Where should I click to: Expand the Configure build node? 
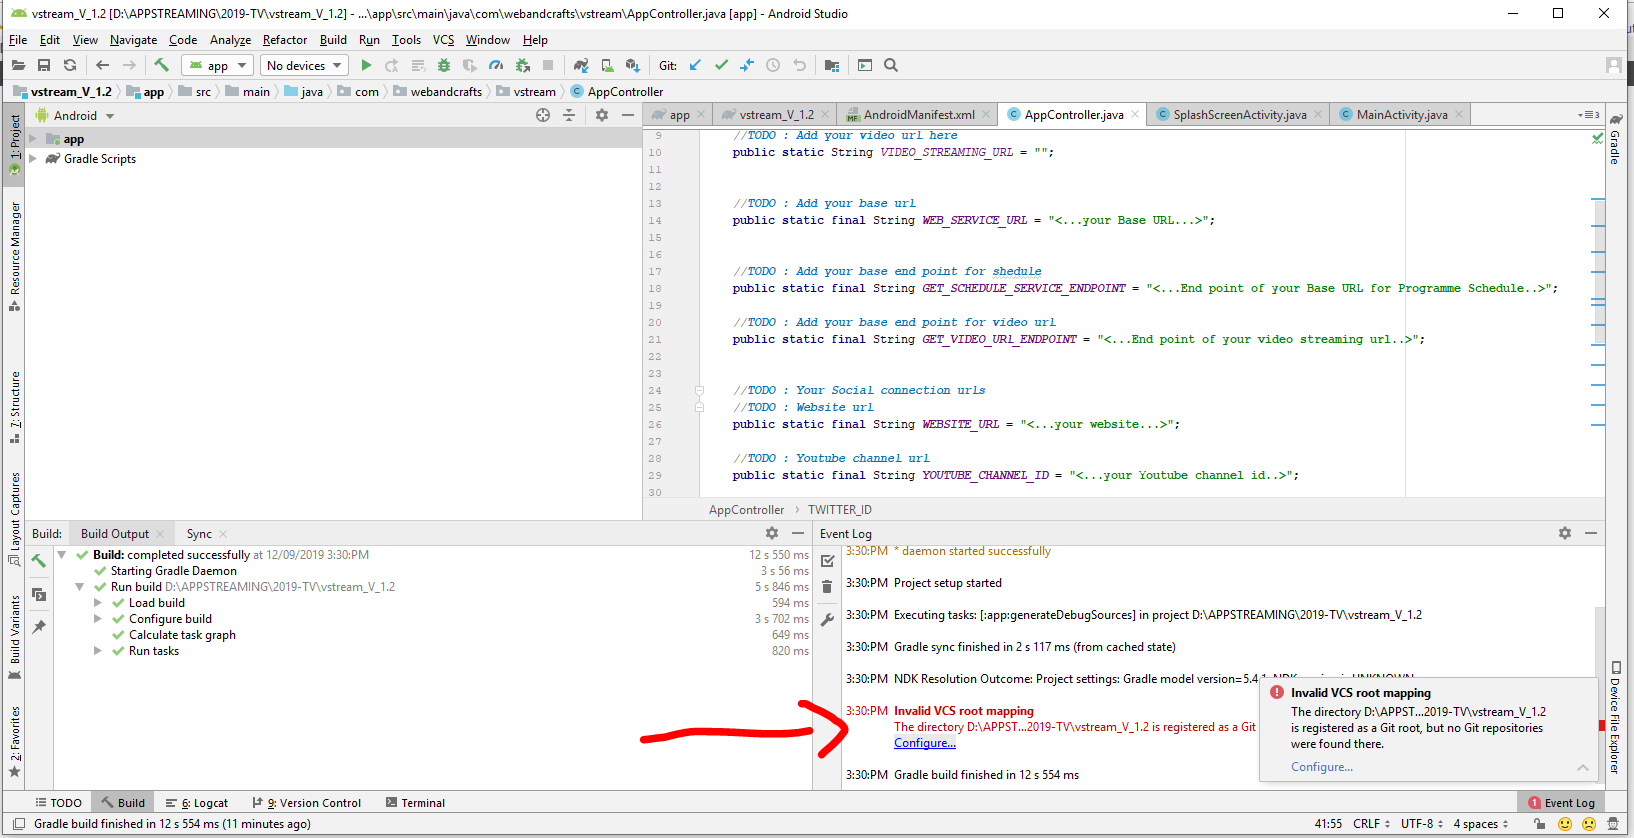[98, 619]
